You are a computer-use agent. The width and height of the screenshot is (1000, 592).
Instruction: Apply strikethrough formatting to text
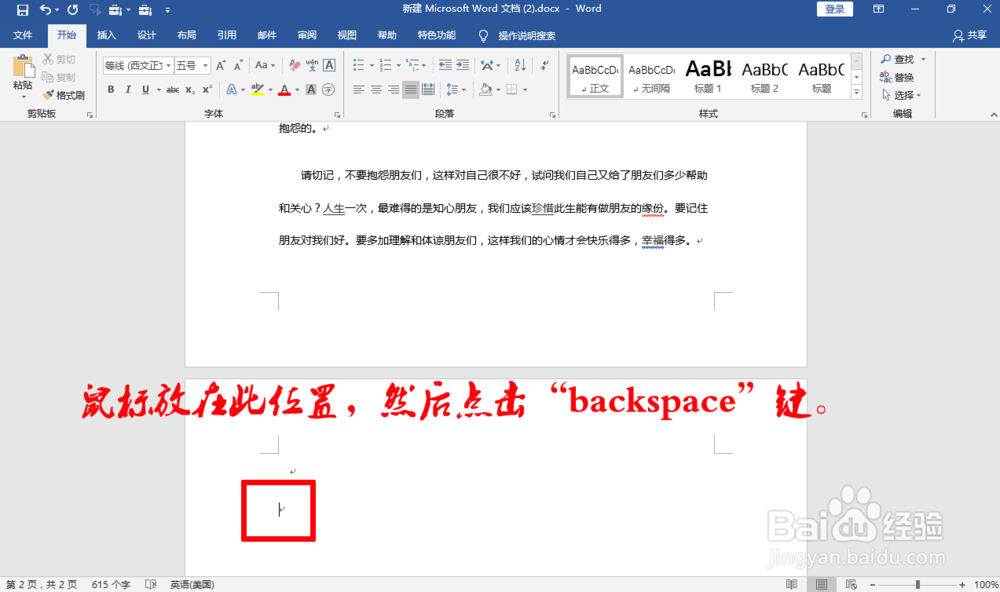coord(171,89)
